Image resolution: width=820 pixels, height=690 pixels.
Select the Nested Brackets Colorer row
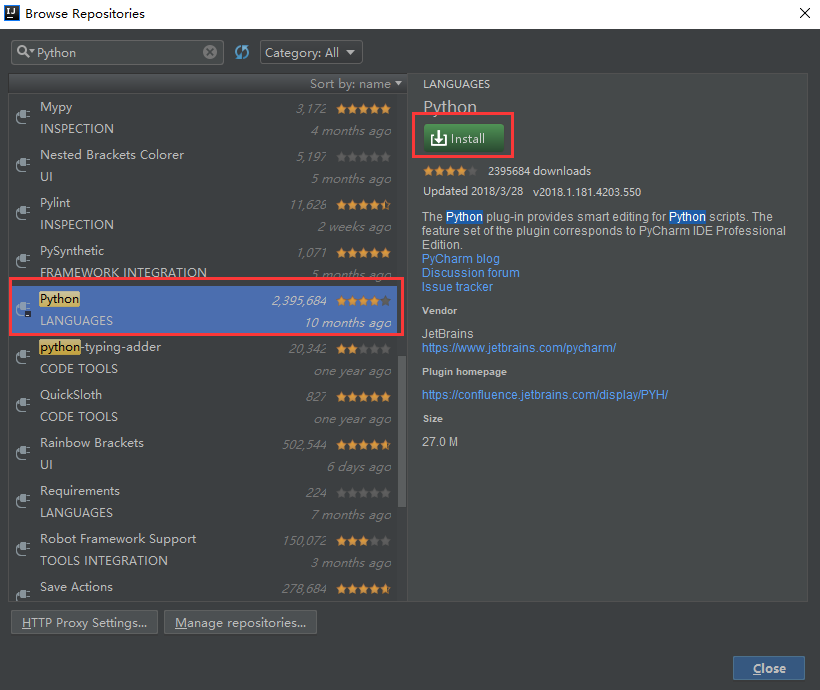pos(203,165)
